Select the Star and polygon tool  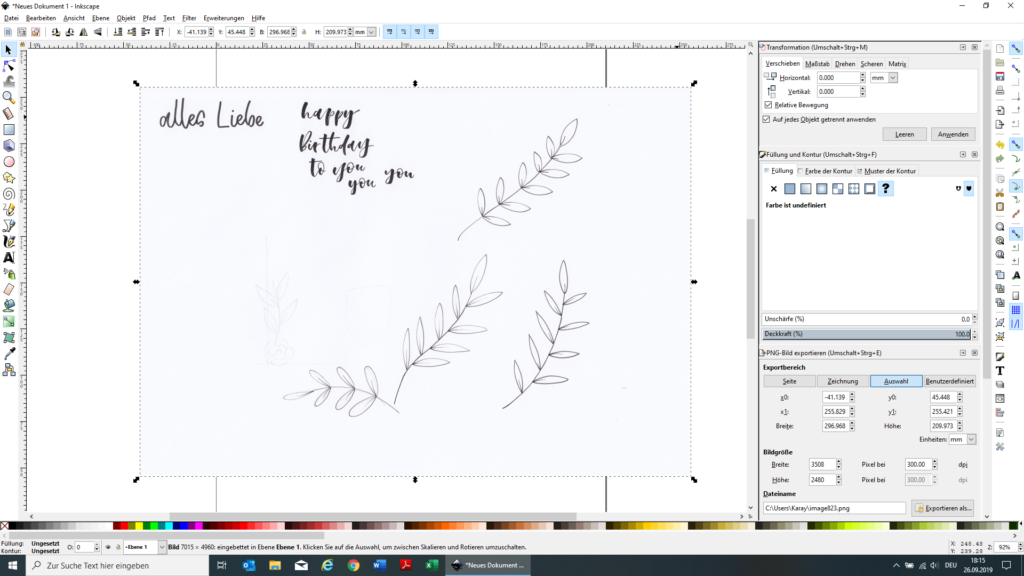point(9,177)
